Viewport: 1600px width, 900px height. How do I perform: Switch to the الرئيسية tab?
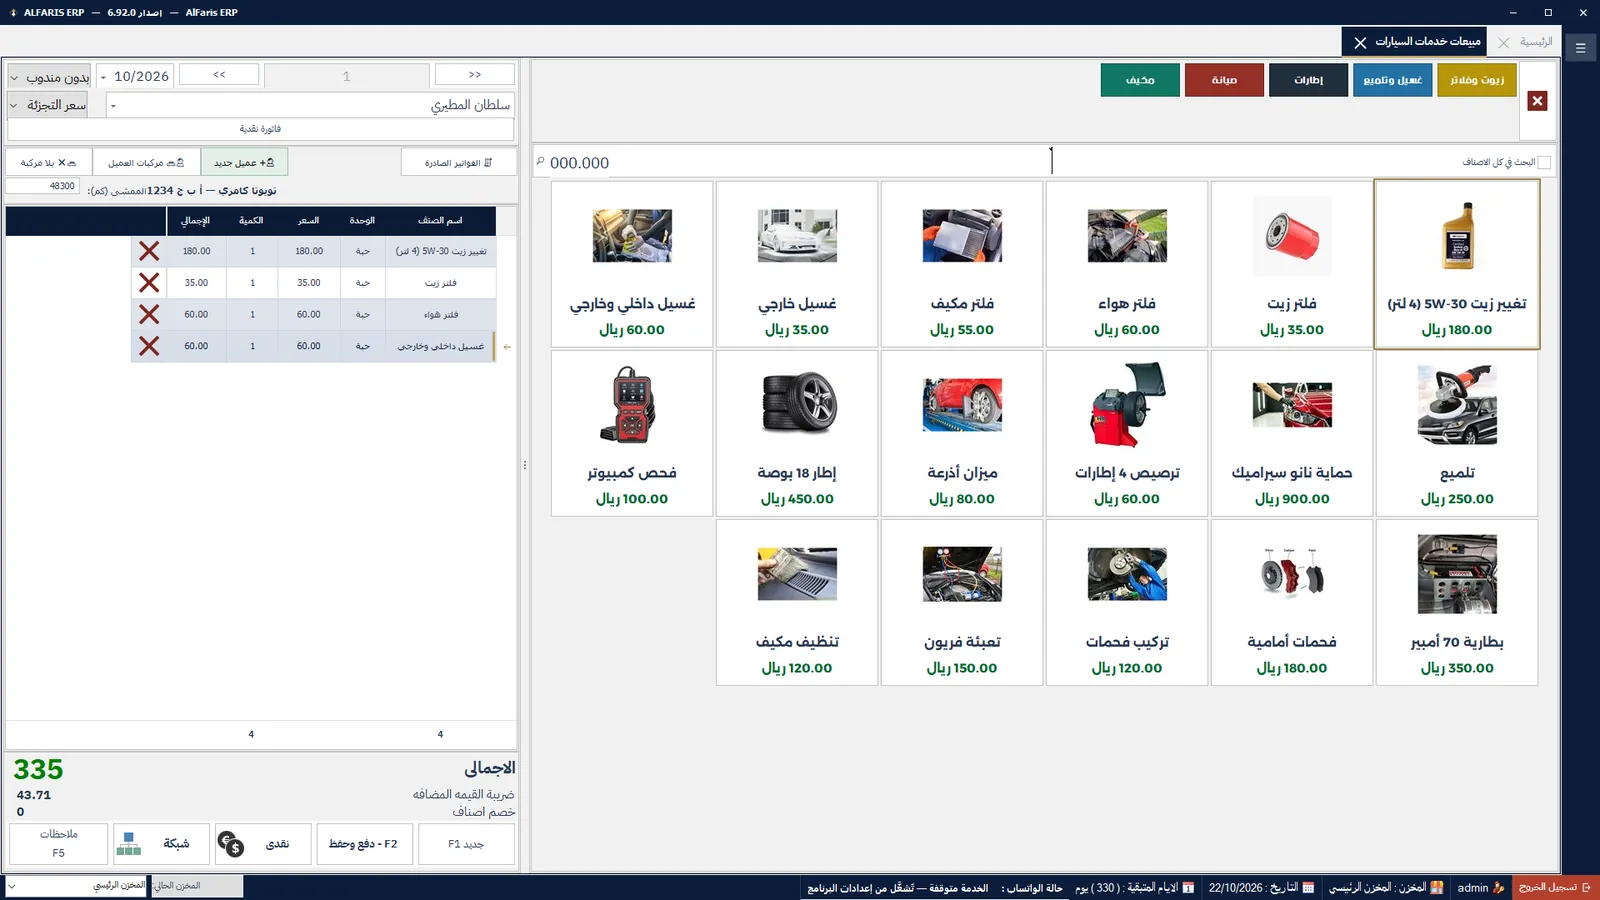point(1536,42)
